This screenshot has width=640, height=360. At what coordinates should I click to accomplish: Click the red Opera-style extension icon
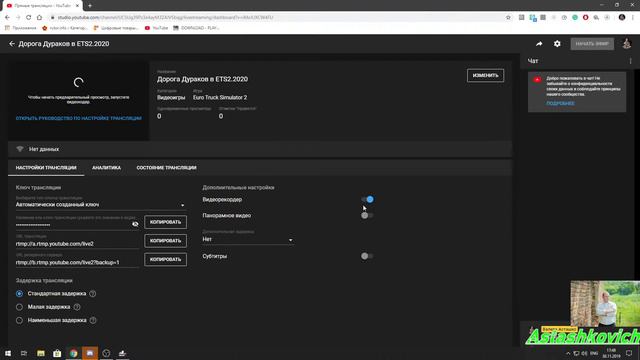pos(586,18)
